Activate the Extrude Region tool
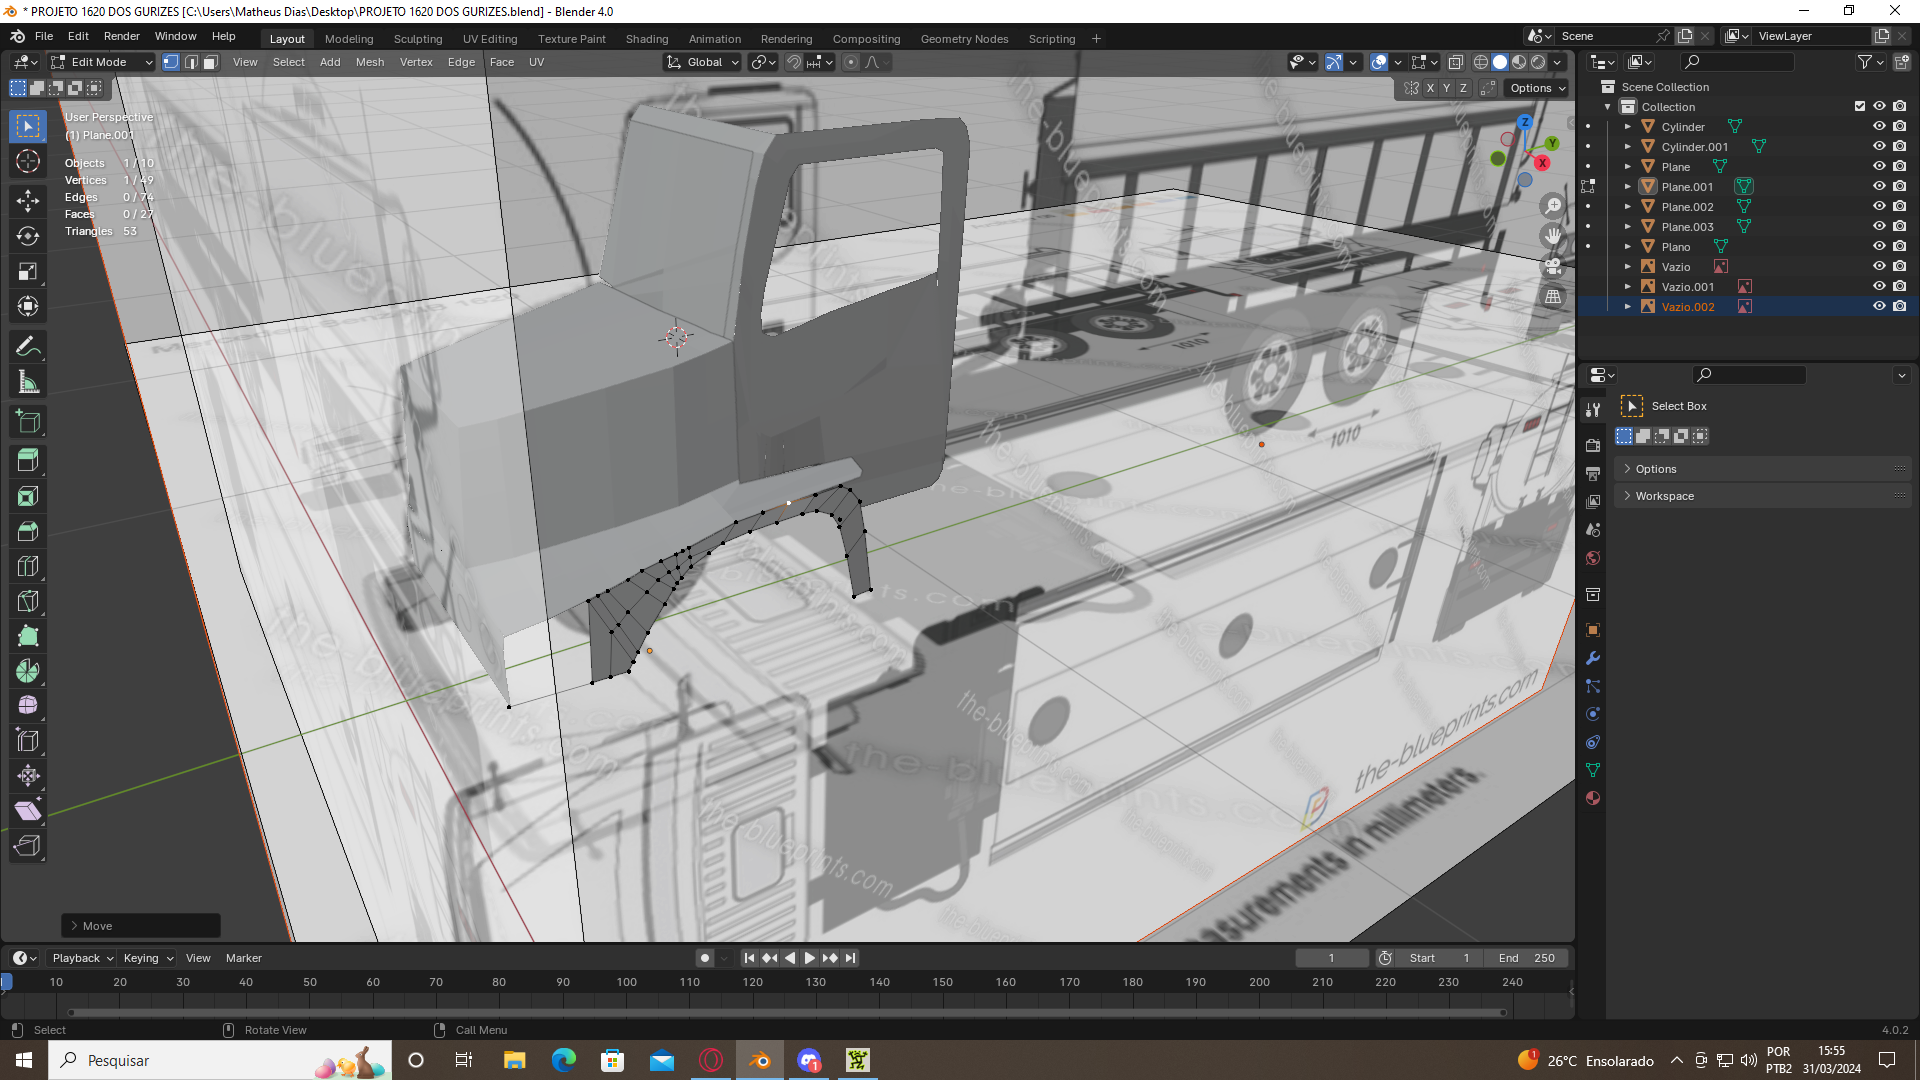 pos(28,461)
